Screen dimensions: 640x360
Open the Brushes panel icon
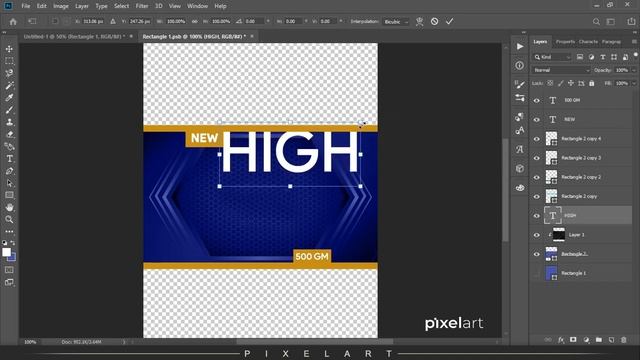pos(520,84)
